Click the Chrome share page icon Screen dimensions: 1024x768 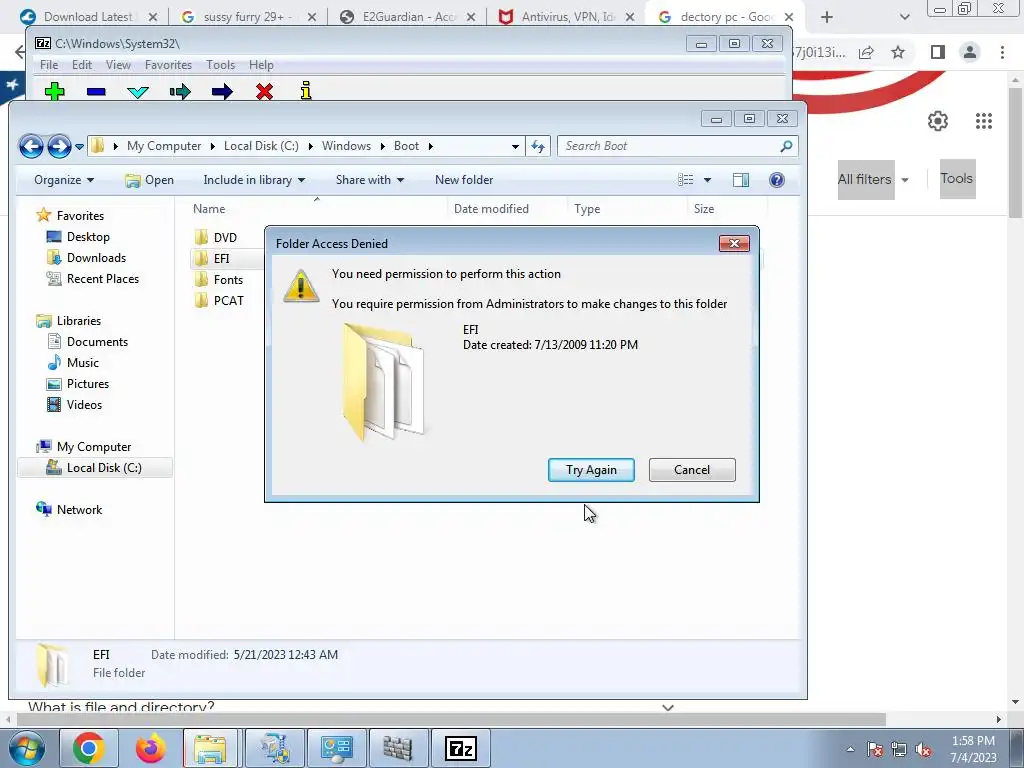pos(867,52)
